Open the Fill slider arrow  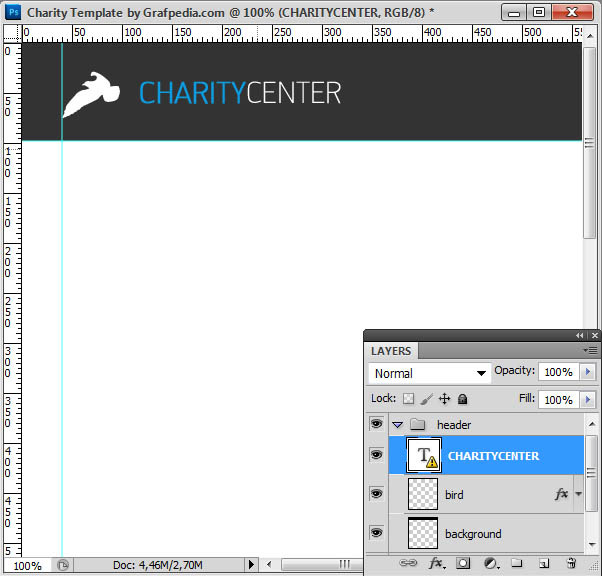pyautogui.click(x=587, y=400)
